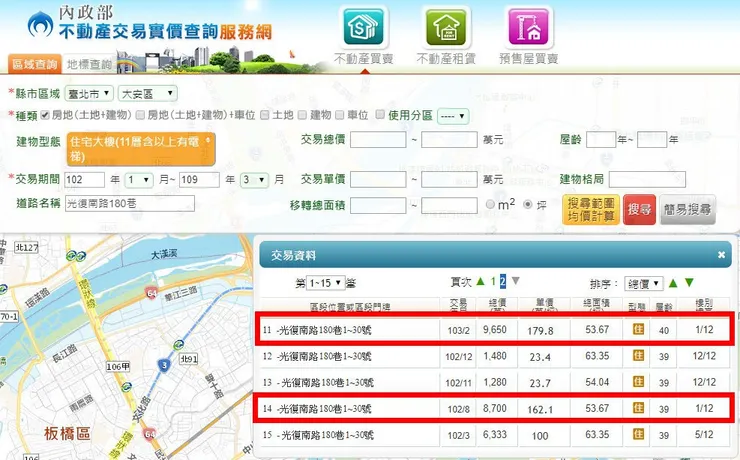The image size is (740, 460).
Task: Check the 使用分區 checkbox
Action: pos(380,114)
